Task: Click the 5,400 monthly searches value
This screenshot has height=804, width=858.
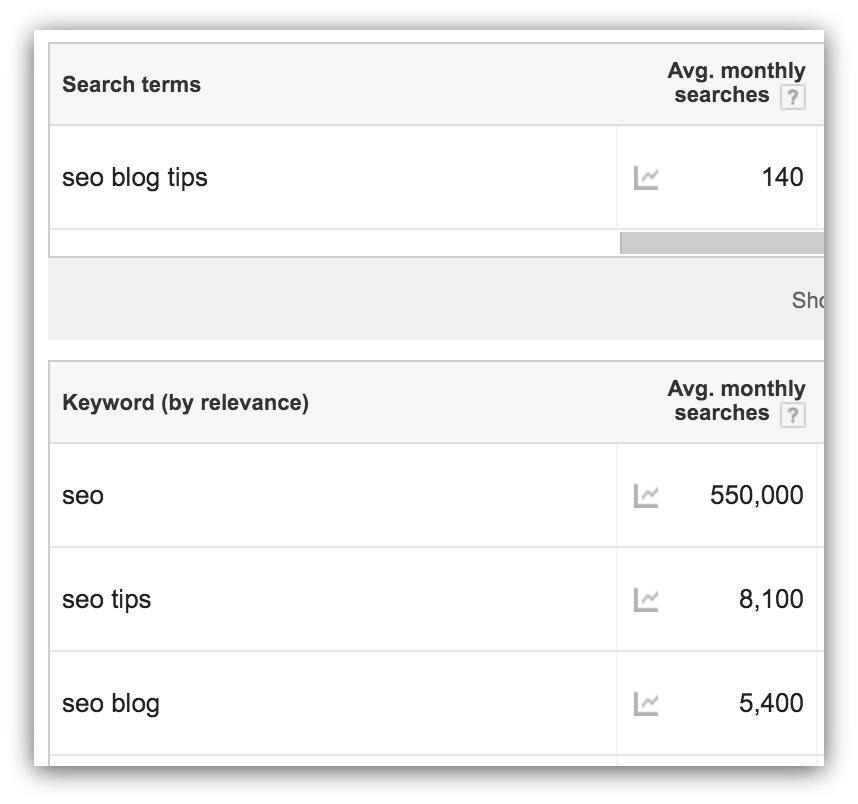Action: click(x=772, y=703)
